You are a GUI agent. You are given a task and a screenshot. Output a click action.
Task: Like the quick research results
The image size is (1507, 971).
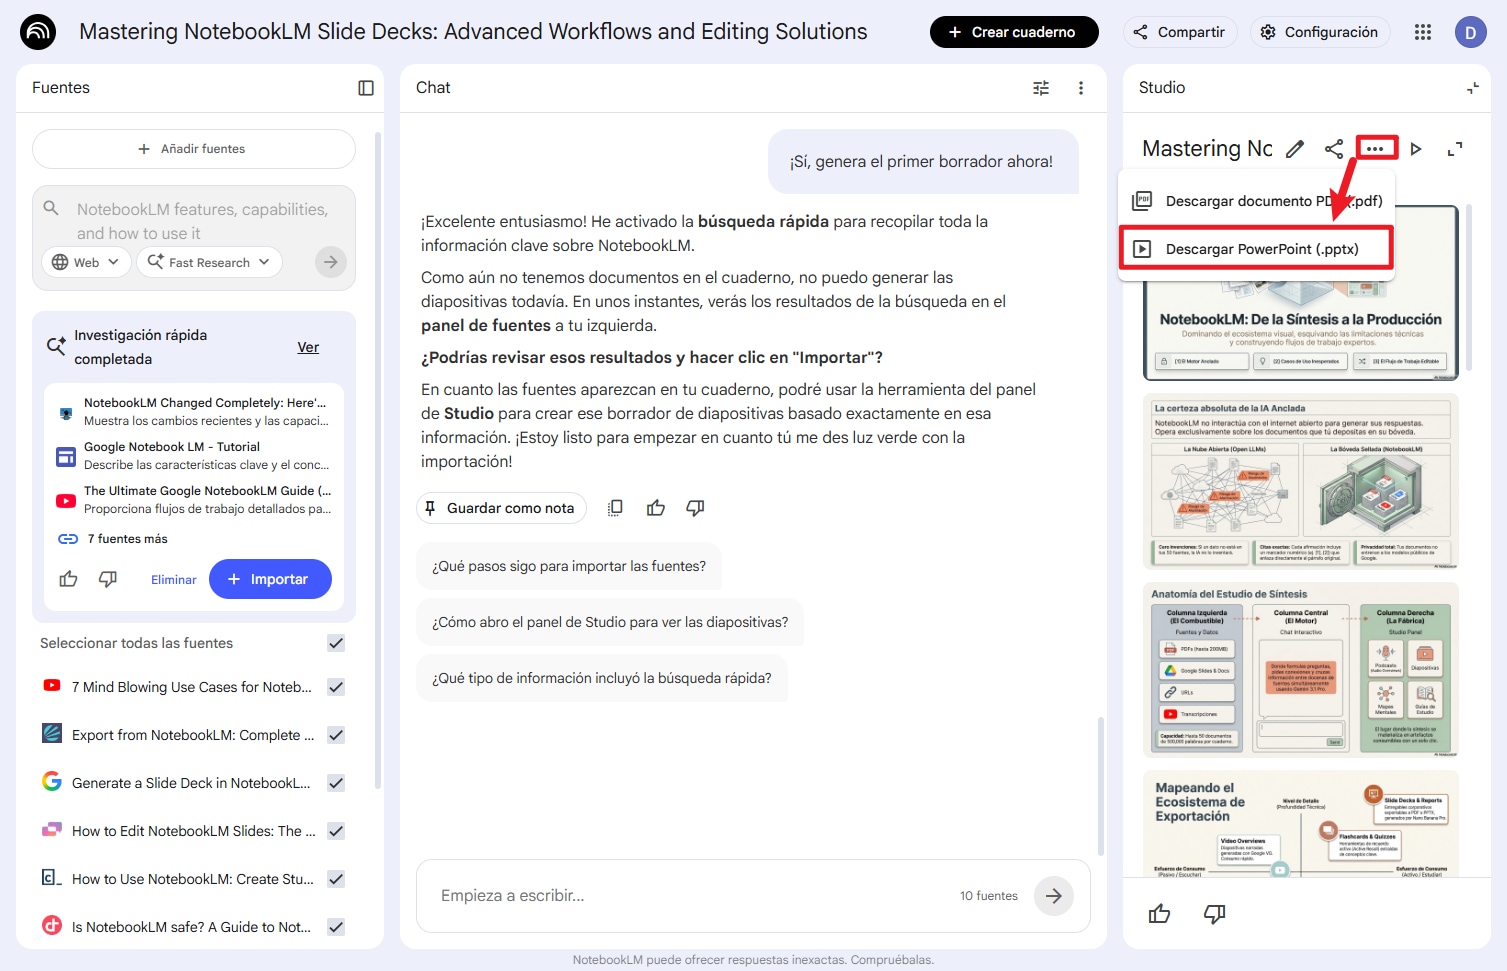[x=68, y=579]
